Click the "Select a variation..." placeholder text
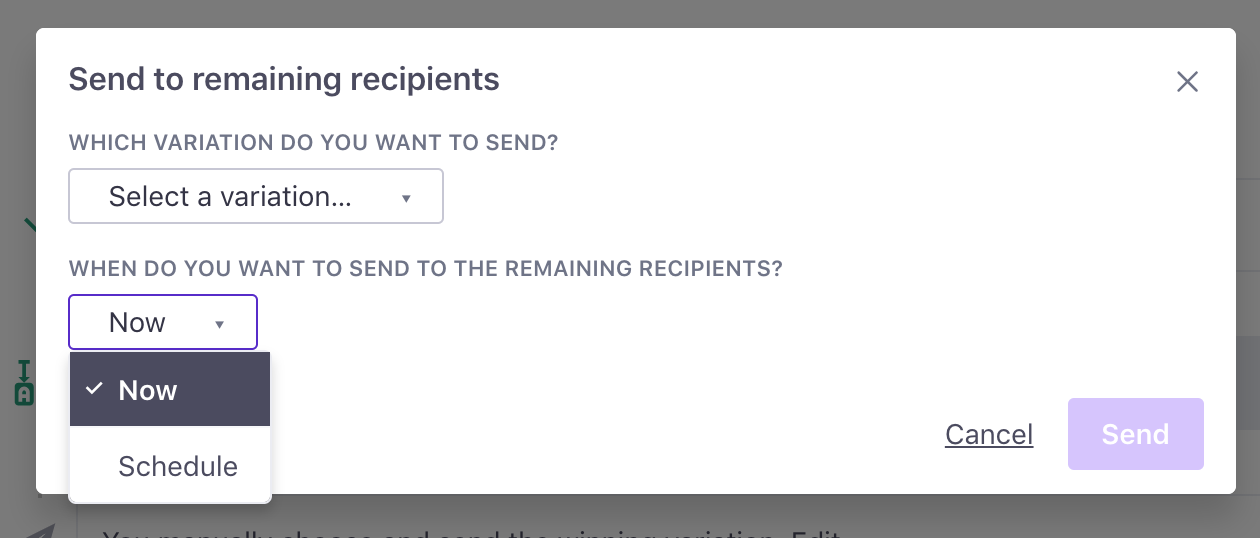 230,197
